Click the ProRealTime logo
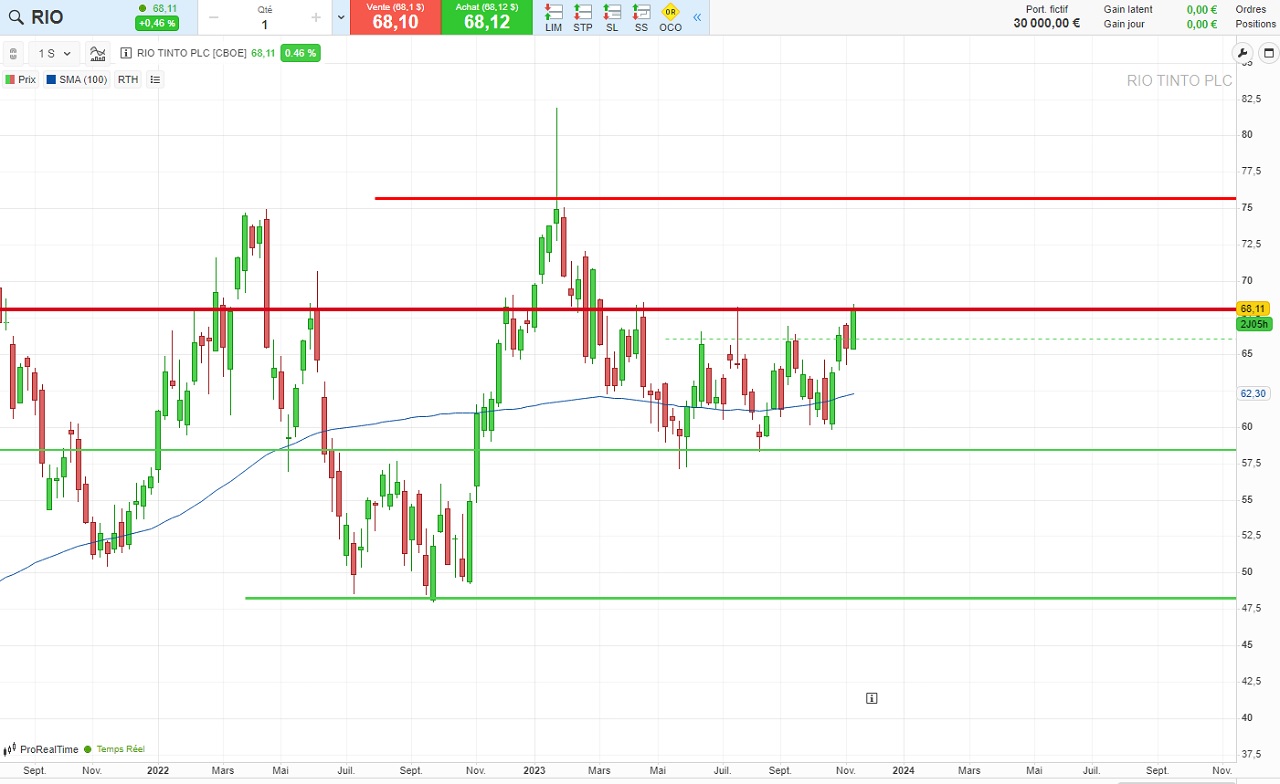Image resolution: width=1280 pixels, height=784 pixels. click(42, 749)
